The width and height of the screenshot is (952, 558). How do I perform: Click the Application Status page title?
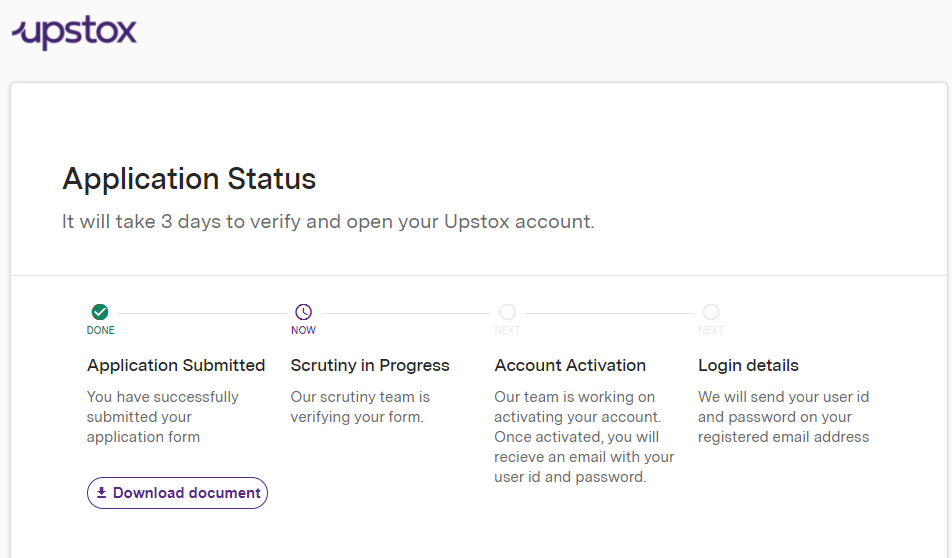tap(189, 179)
